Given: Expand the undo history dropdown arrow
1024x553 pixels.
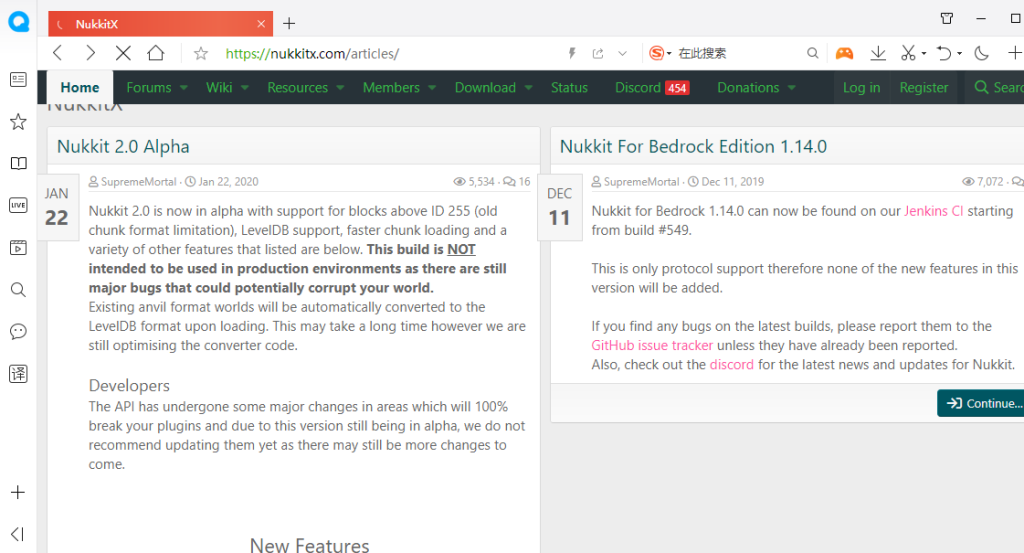Looking at the screenshot, I should click(959, 54).
